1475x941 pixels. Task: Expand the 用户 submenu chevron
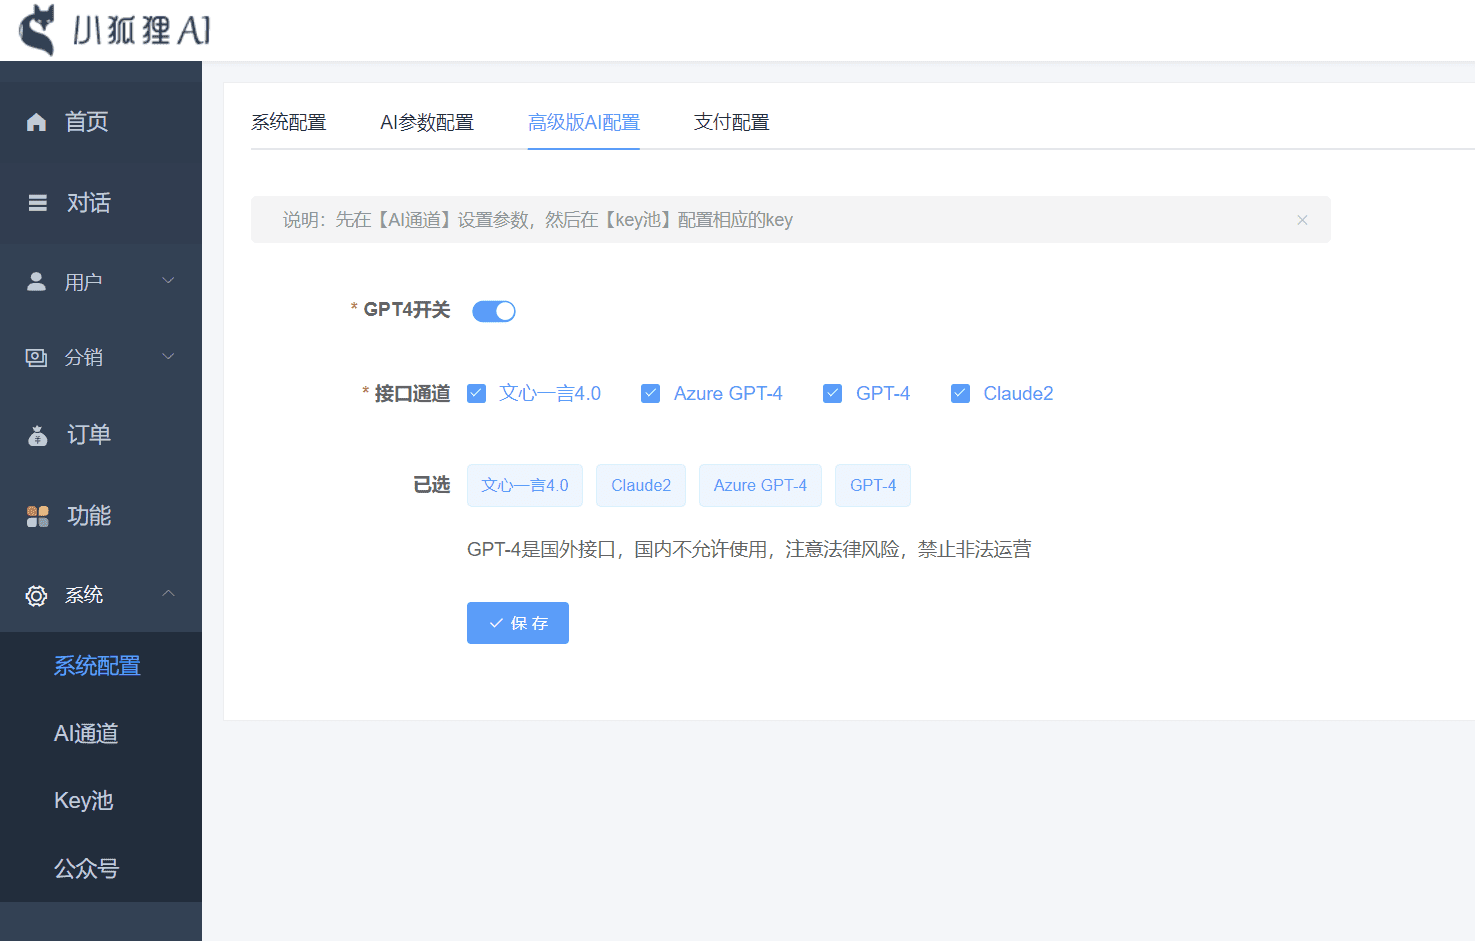click(x=168, y=281)
